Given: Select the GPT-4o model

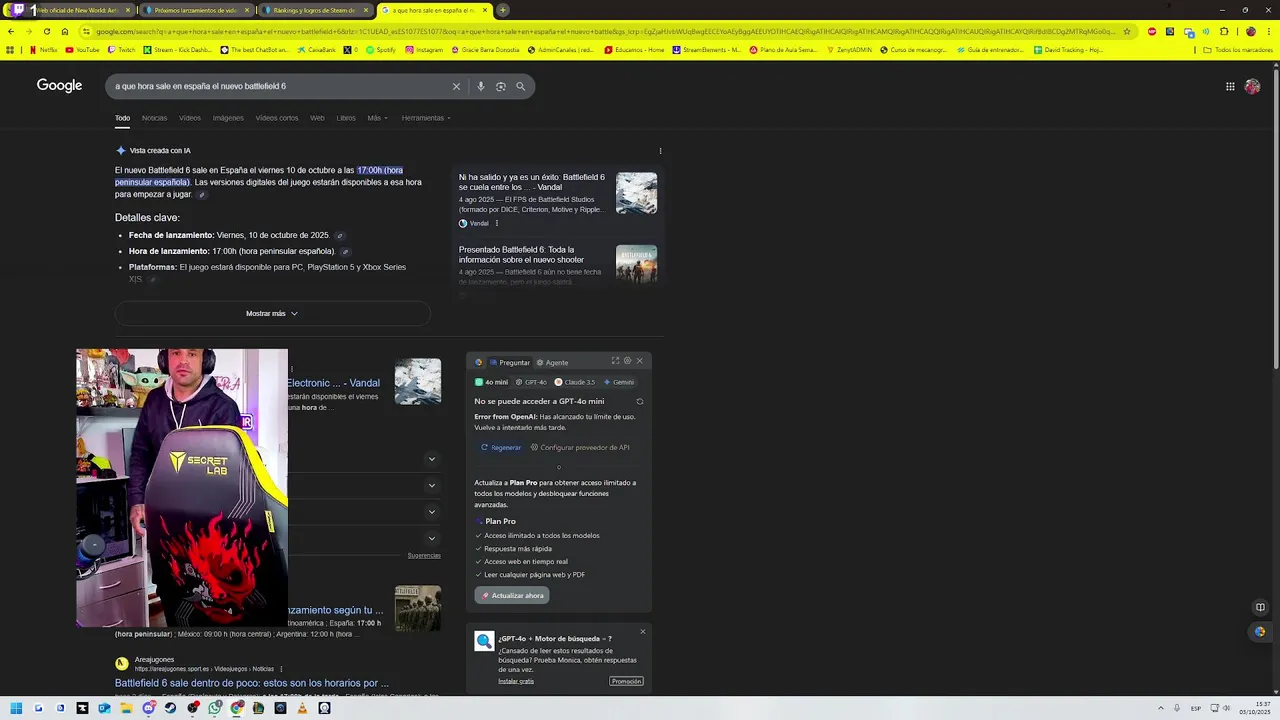Looking at the screenshot, I should 531,382.
